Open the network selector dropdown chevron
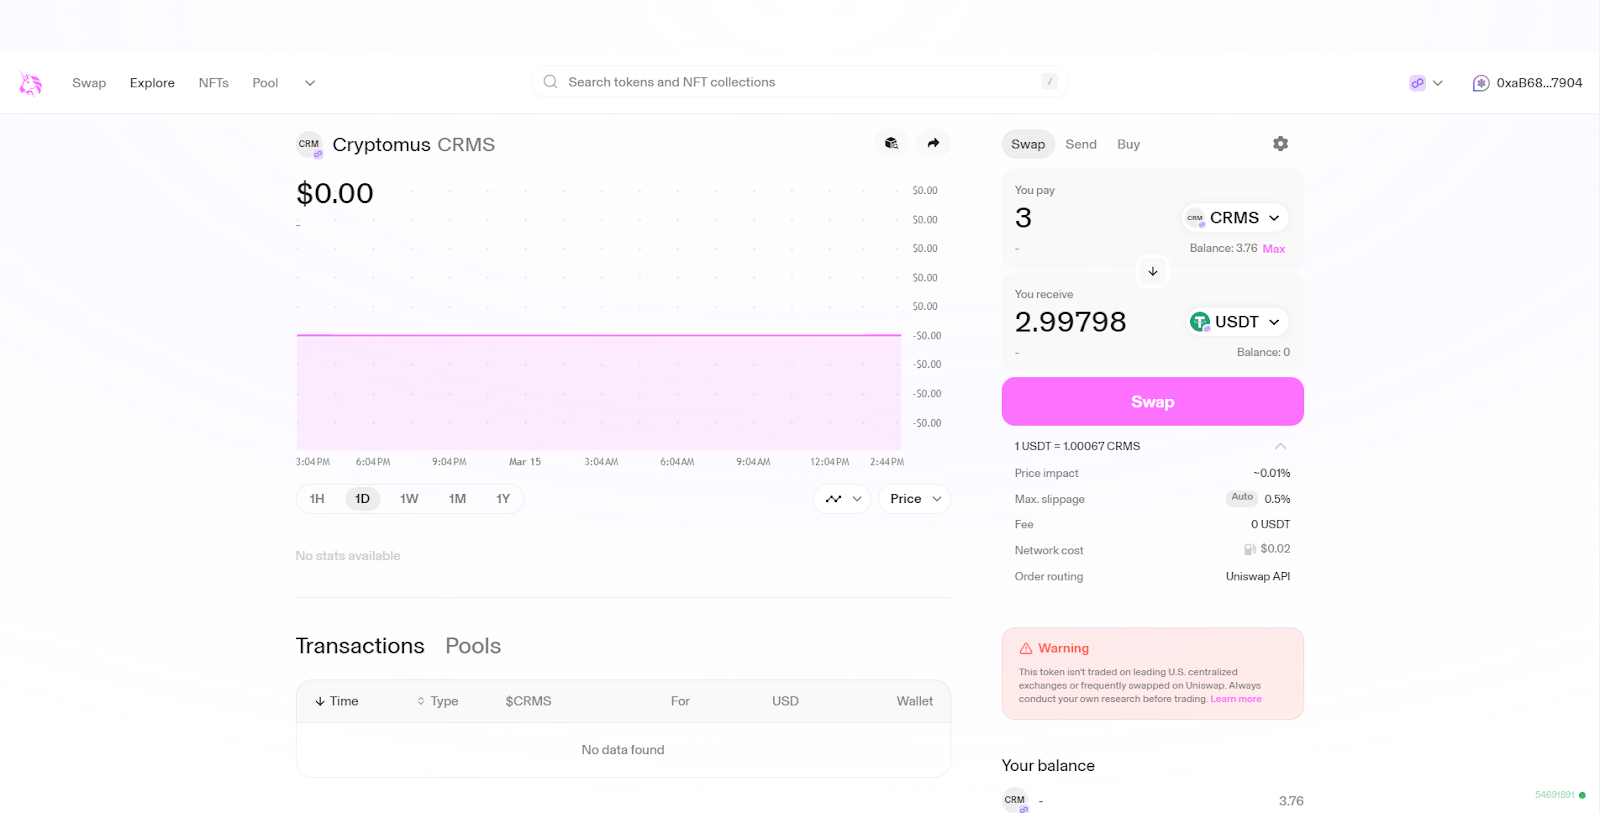Image resolution: width=1600 pixels, height=813 pixels. tap(1438, 83)
